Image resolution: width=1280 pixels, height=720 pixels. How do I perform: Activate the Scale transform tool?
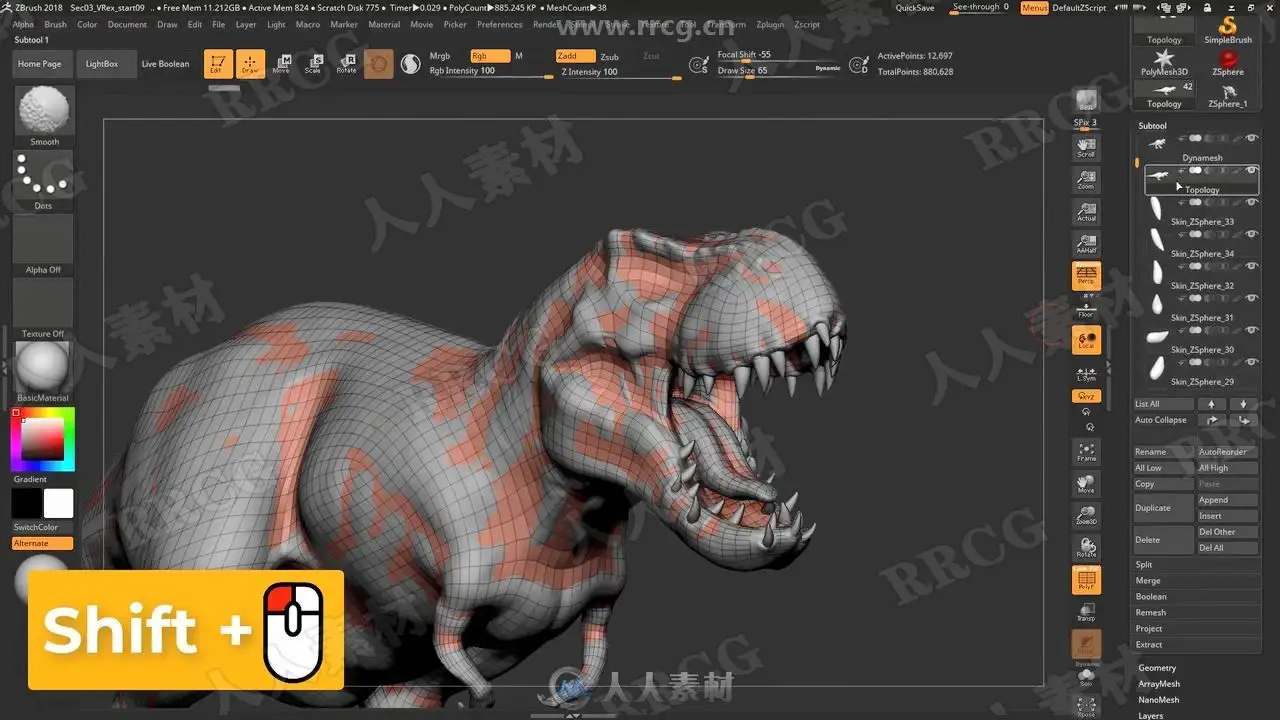(x=313, y=64)
